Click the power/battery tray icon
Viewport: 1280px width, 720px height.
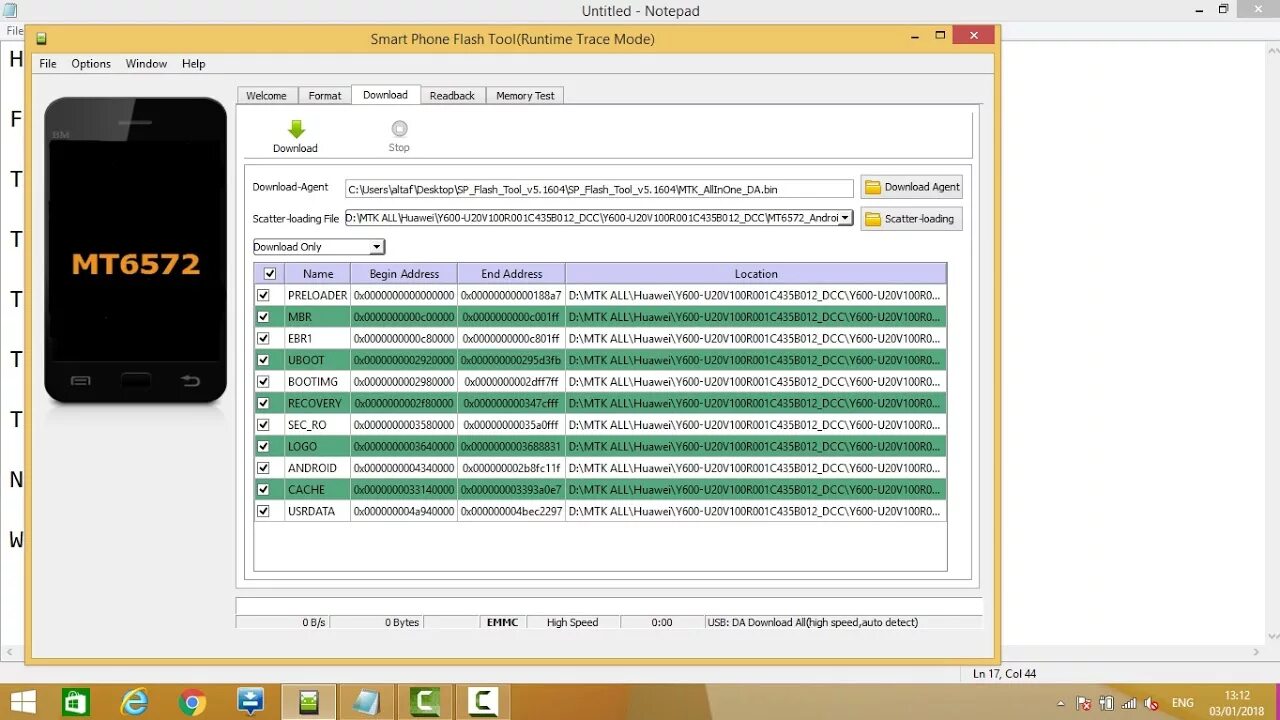point(1107,703)
